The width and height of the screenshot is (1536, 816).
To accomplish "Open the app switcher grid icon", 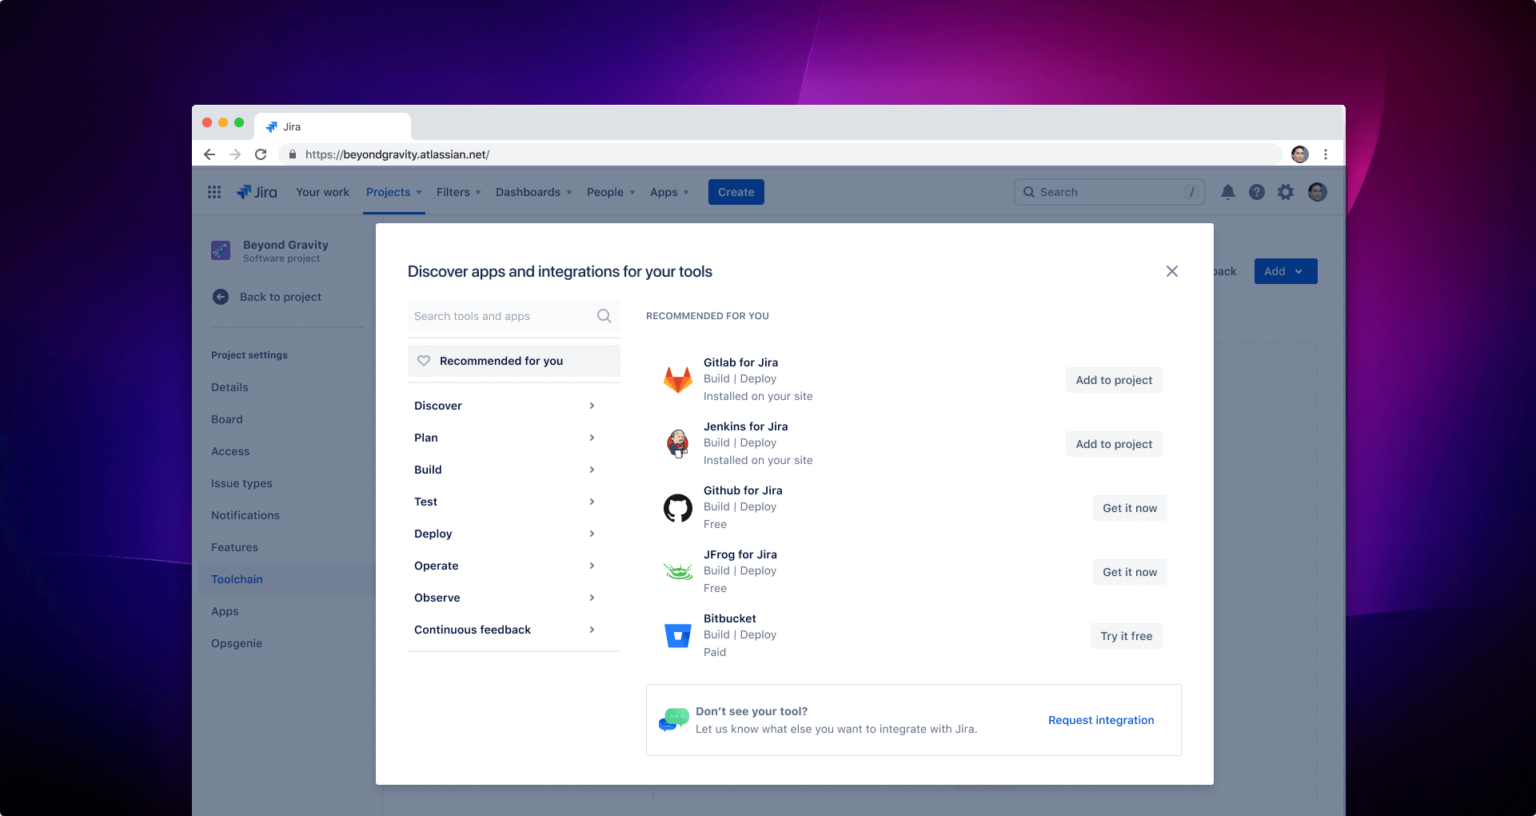I will 214,191.
